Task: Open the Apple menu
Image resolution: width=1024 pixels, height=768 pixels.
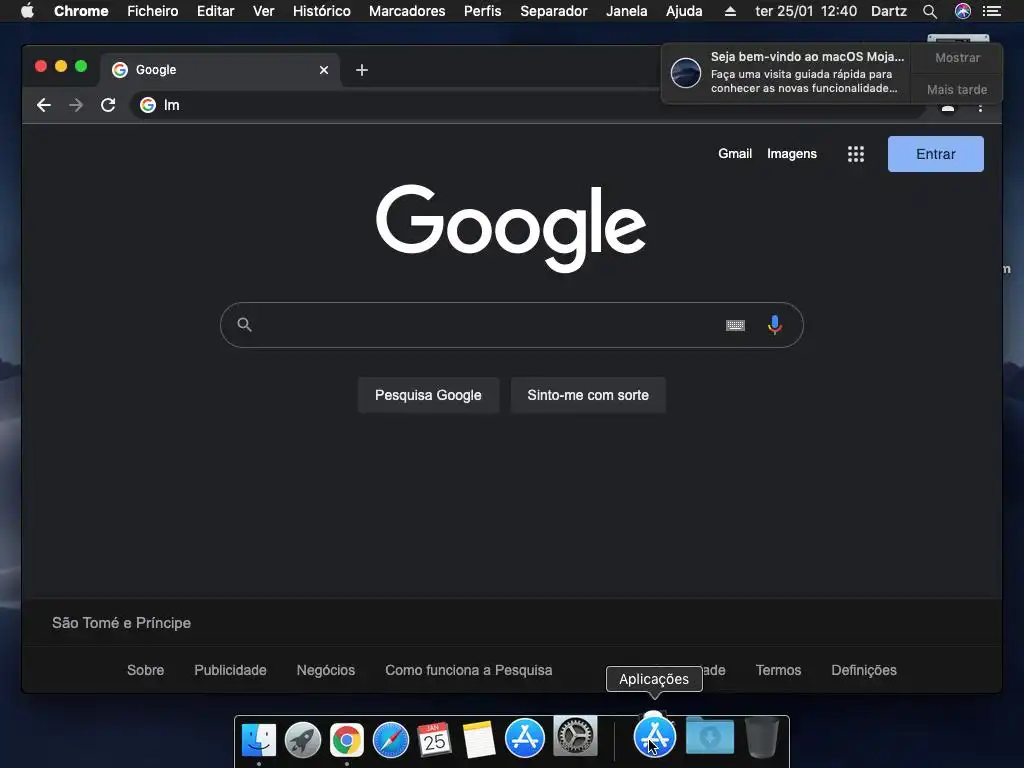Action: [27, 11]
